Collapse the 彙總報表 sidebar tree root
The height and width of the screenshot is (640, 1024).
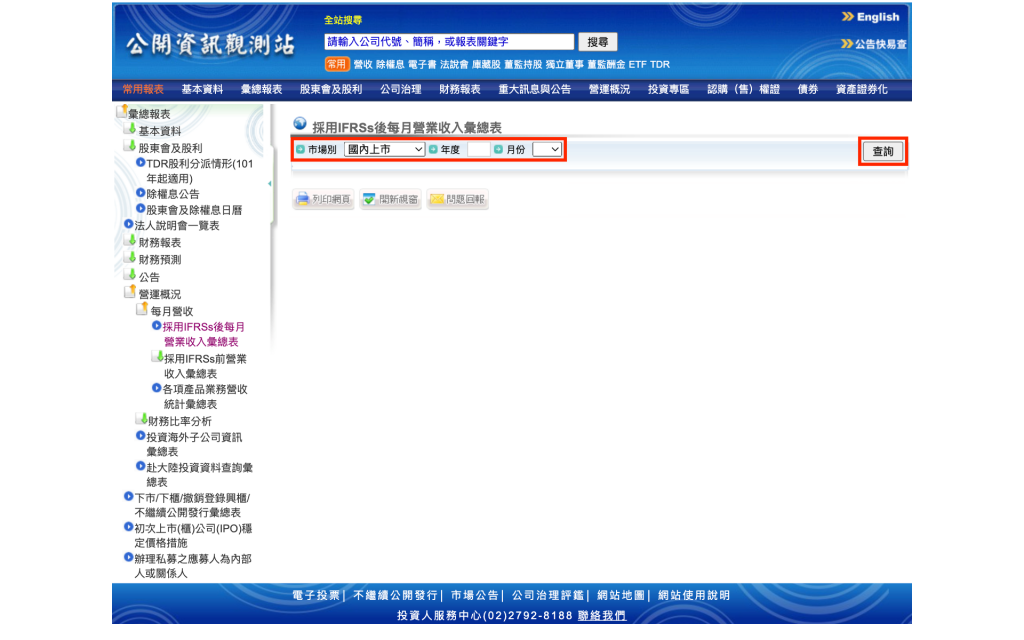(x=122, y=112)
